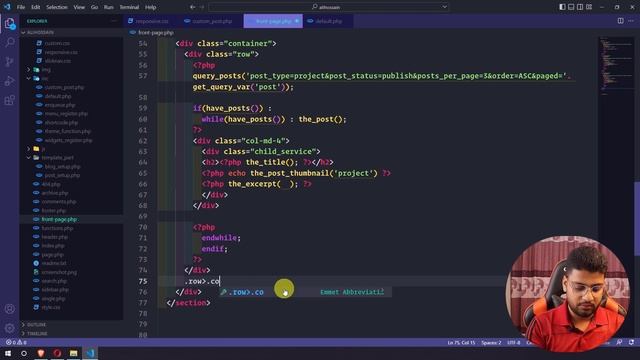This screenshot has height=360, width=640.
Task: Go back with the navigation arrow
Action: (192, 7)
